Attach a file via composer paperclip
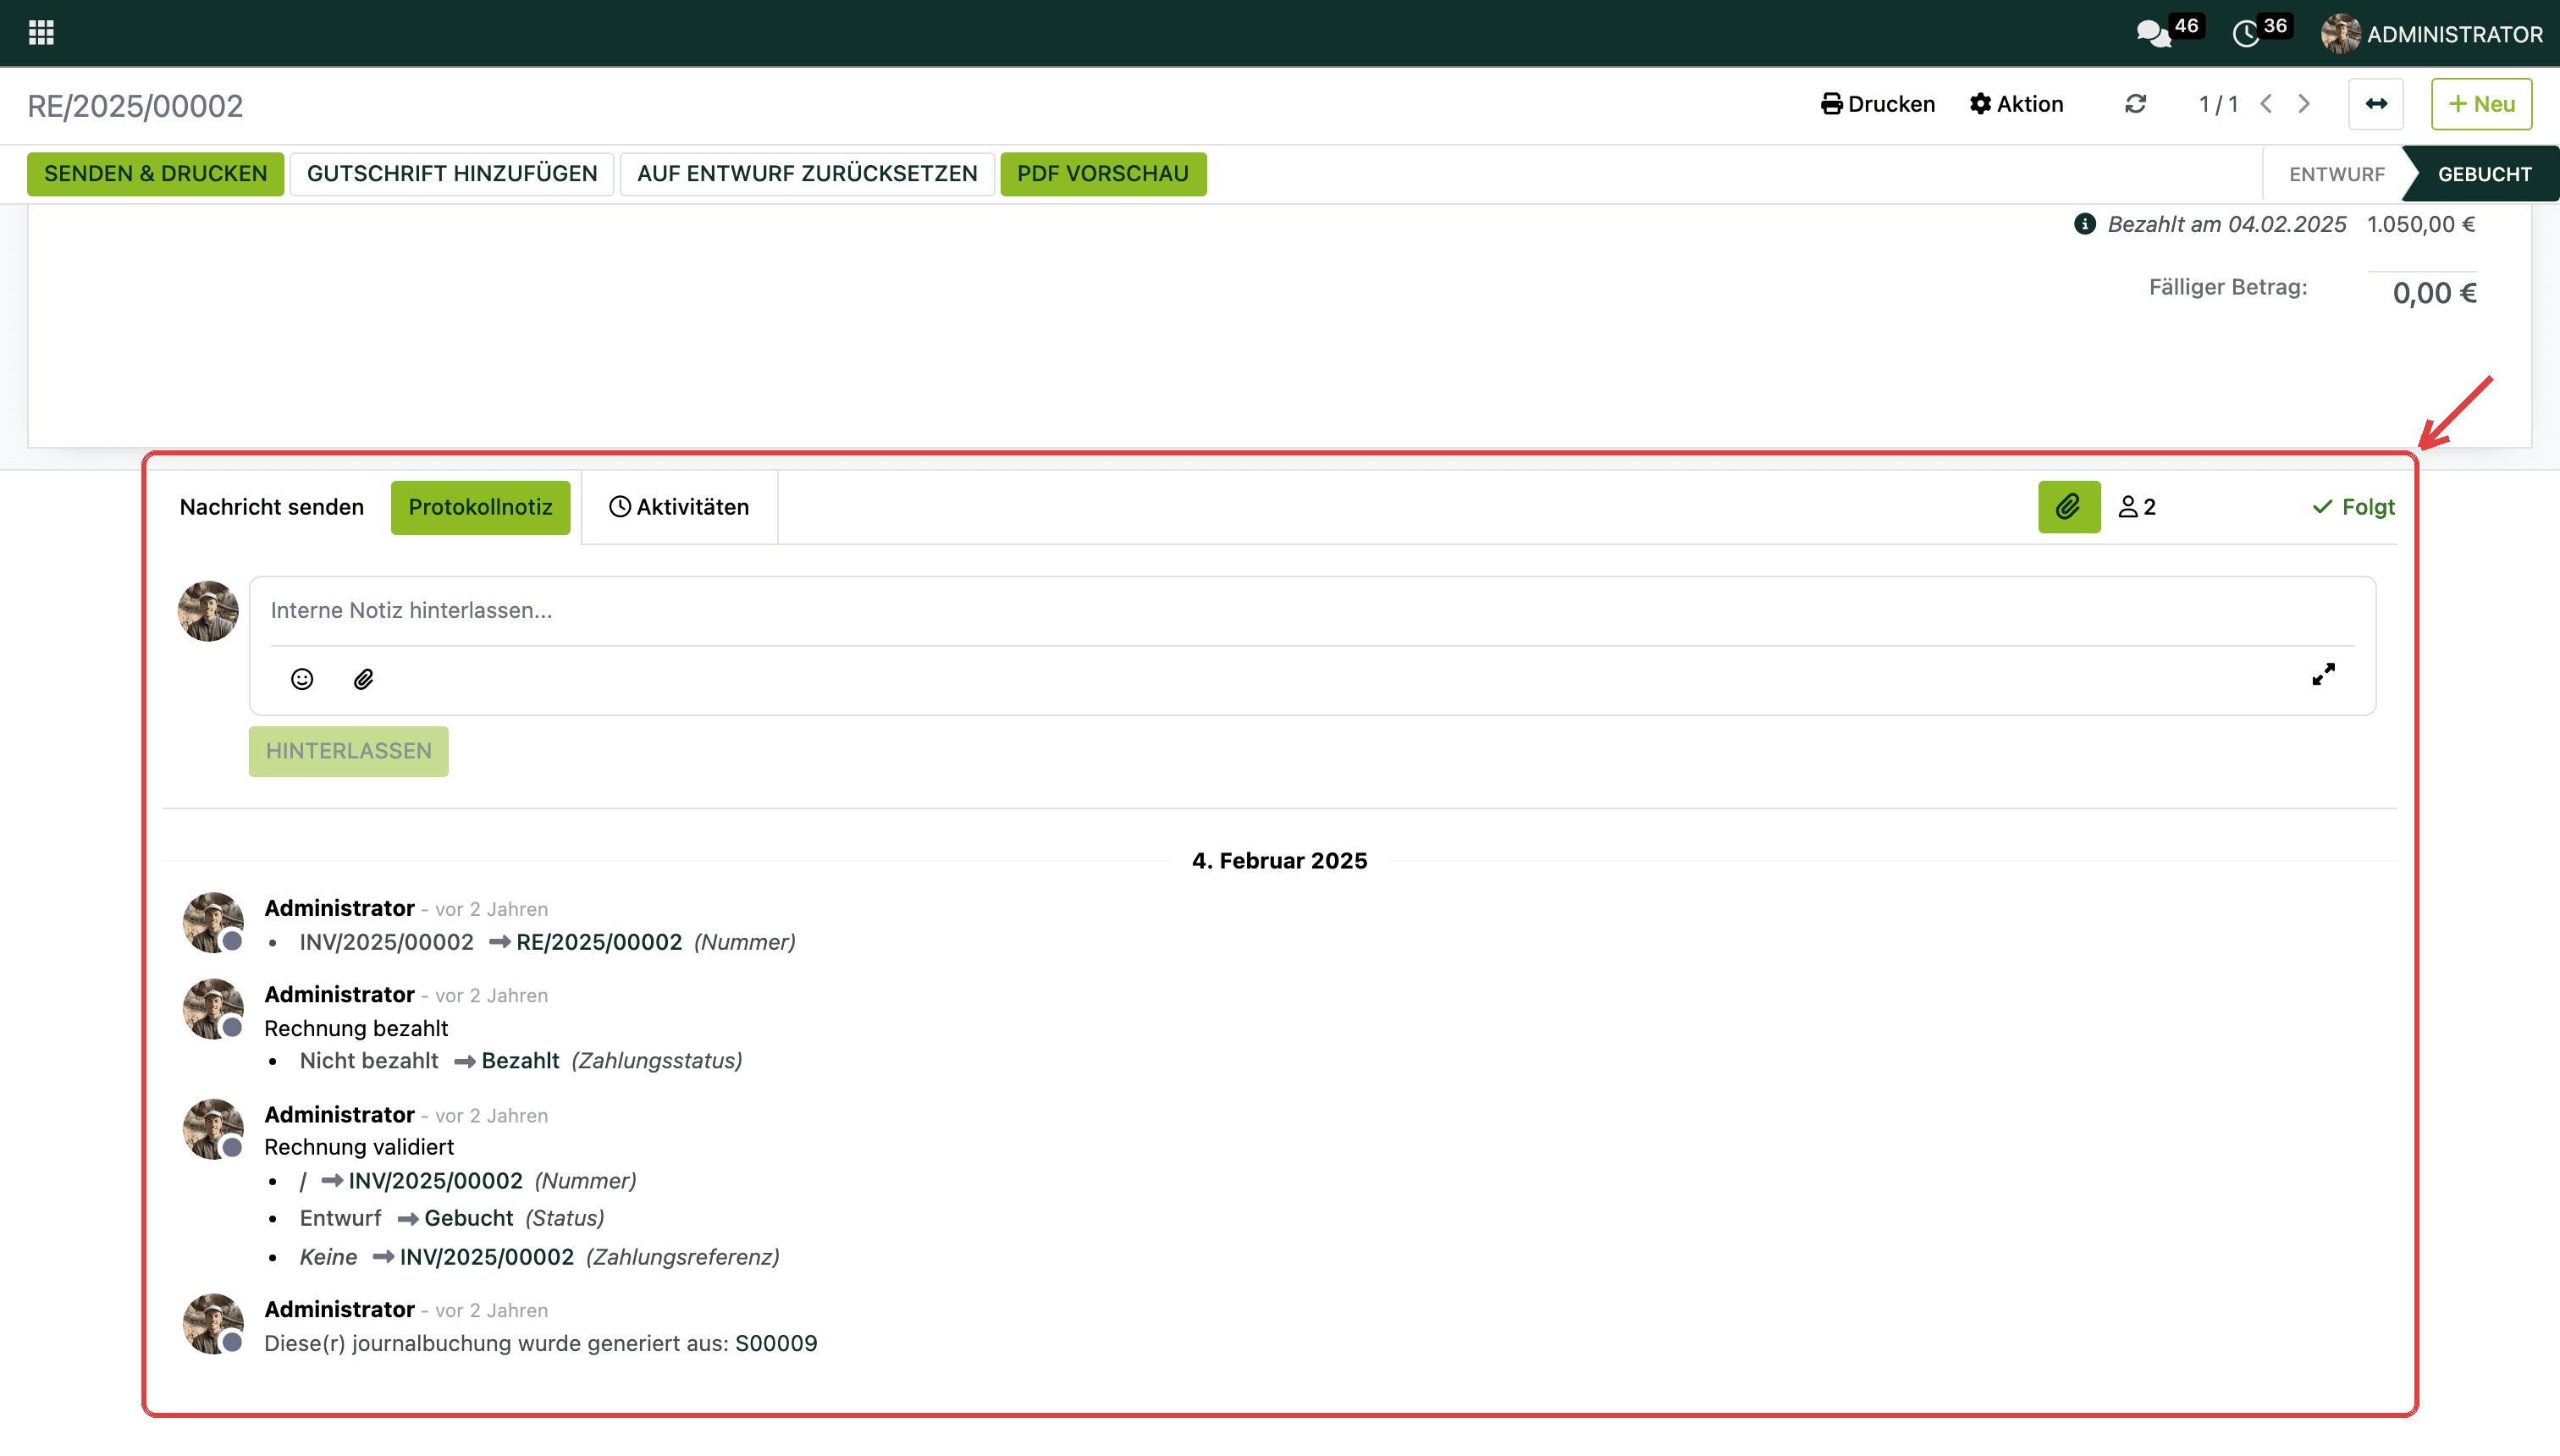Viewport: 2560px width, 1456px height. (x=363, y=680)
